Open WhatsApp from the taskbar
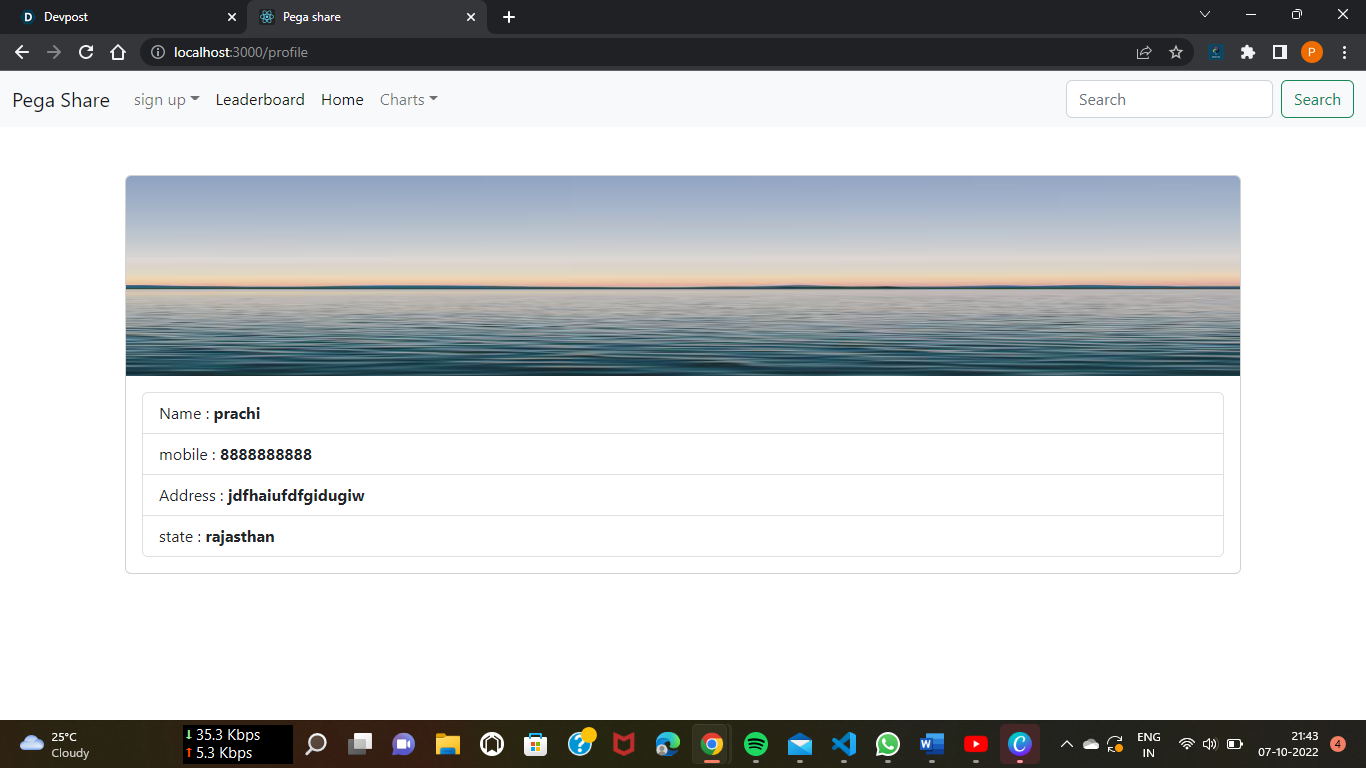The image size is (1366, 768). pos(887,744)
